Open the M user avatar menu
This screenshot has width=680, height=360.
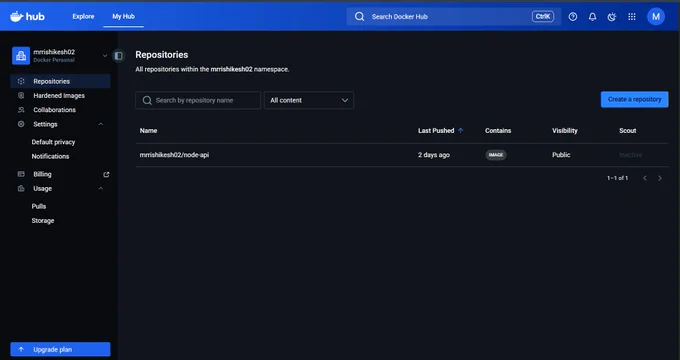click(656, 16)
